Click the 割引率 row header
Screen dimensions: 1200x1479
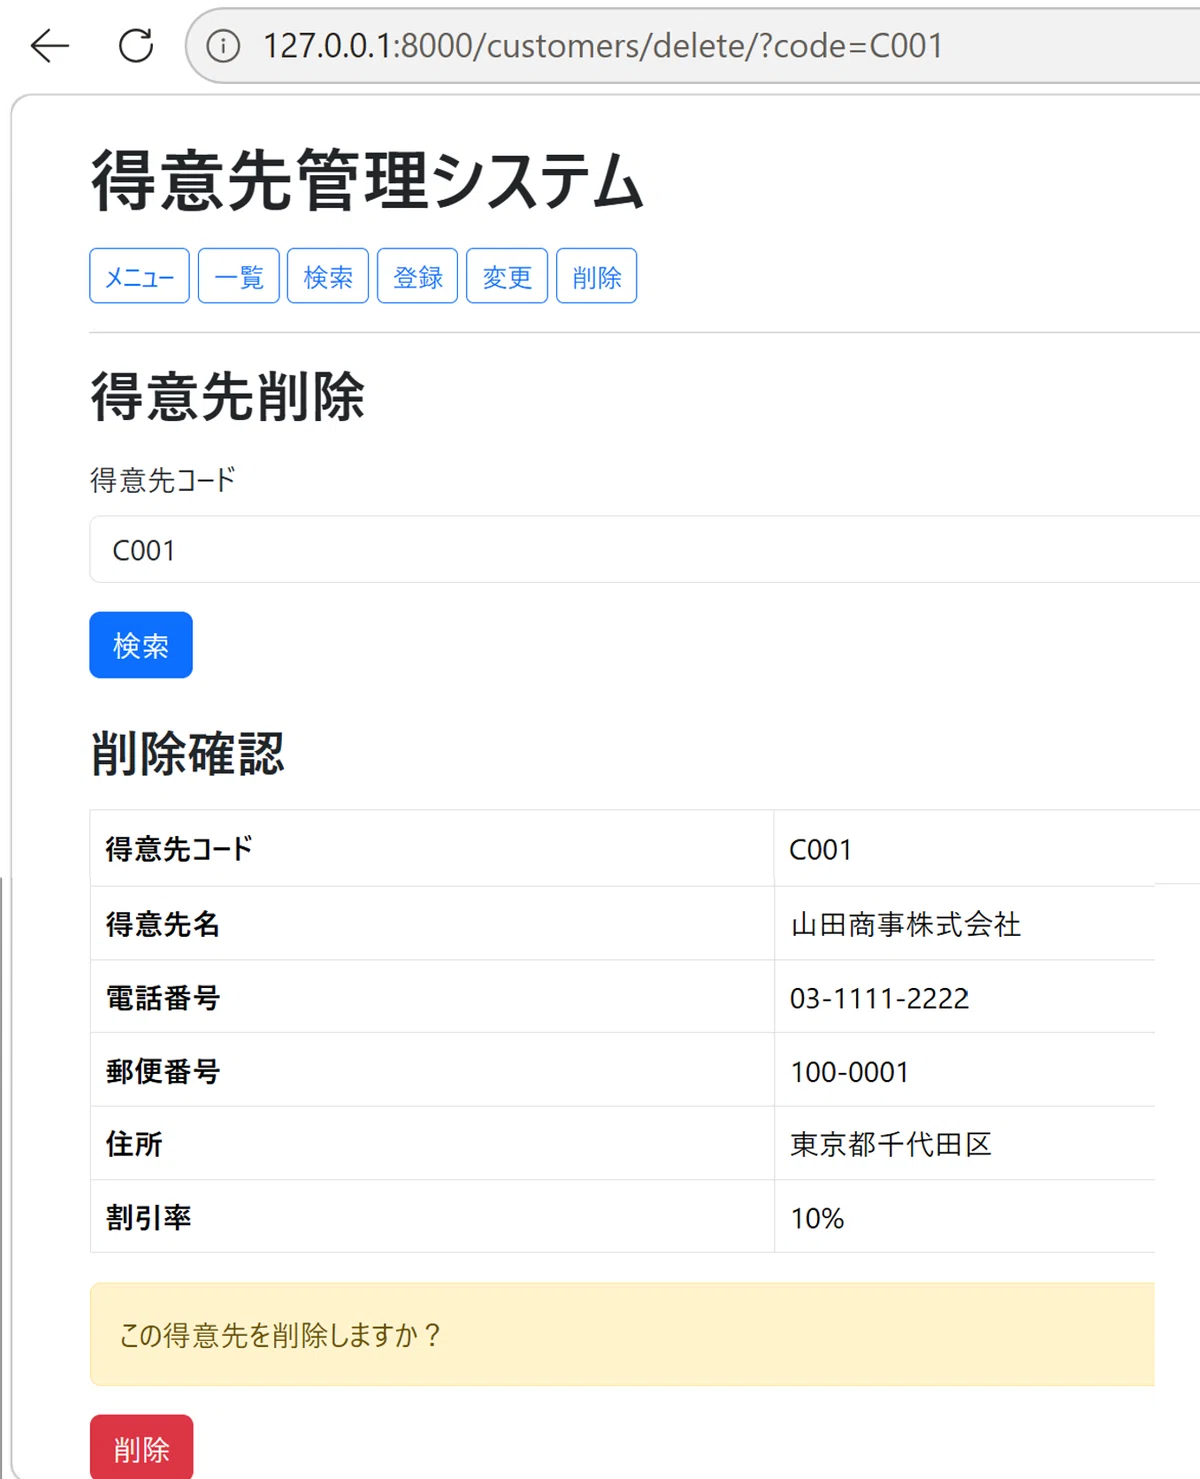(432, 1216)
